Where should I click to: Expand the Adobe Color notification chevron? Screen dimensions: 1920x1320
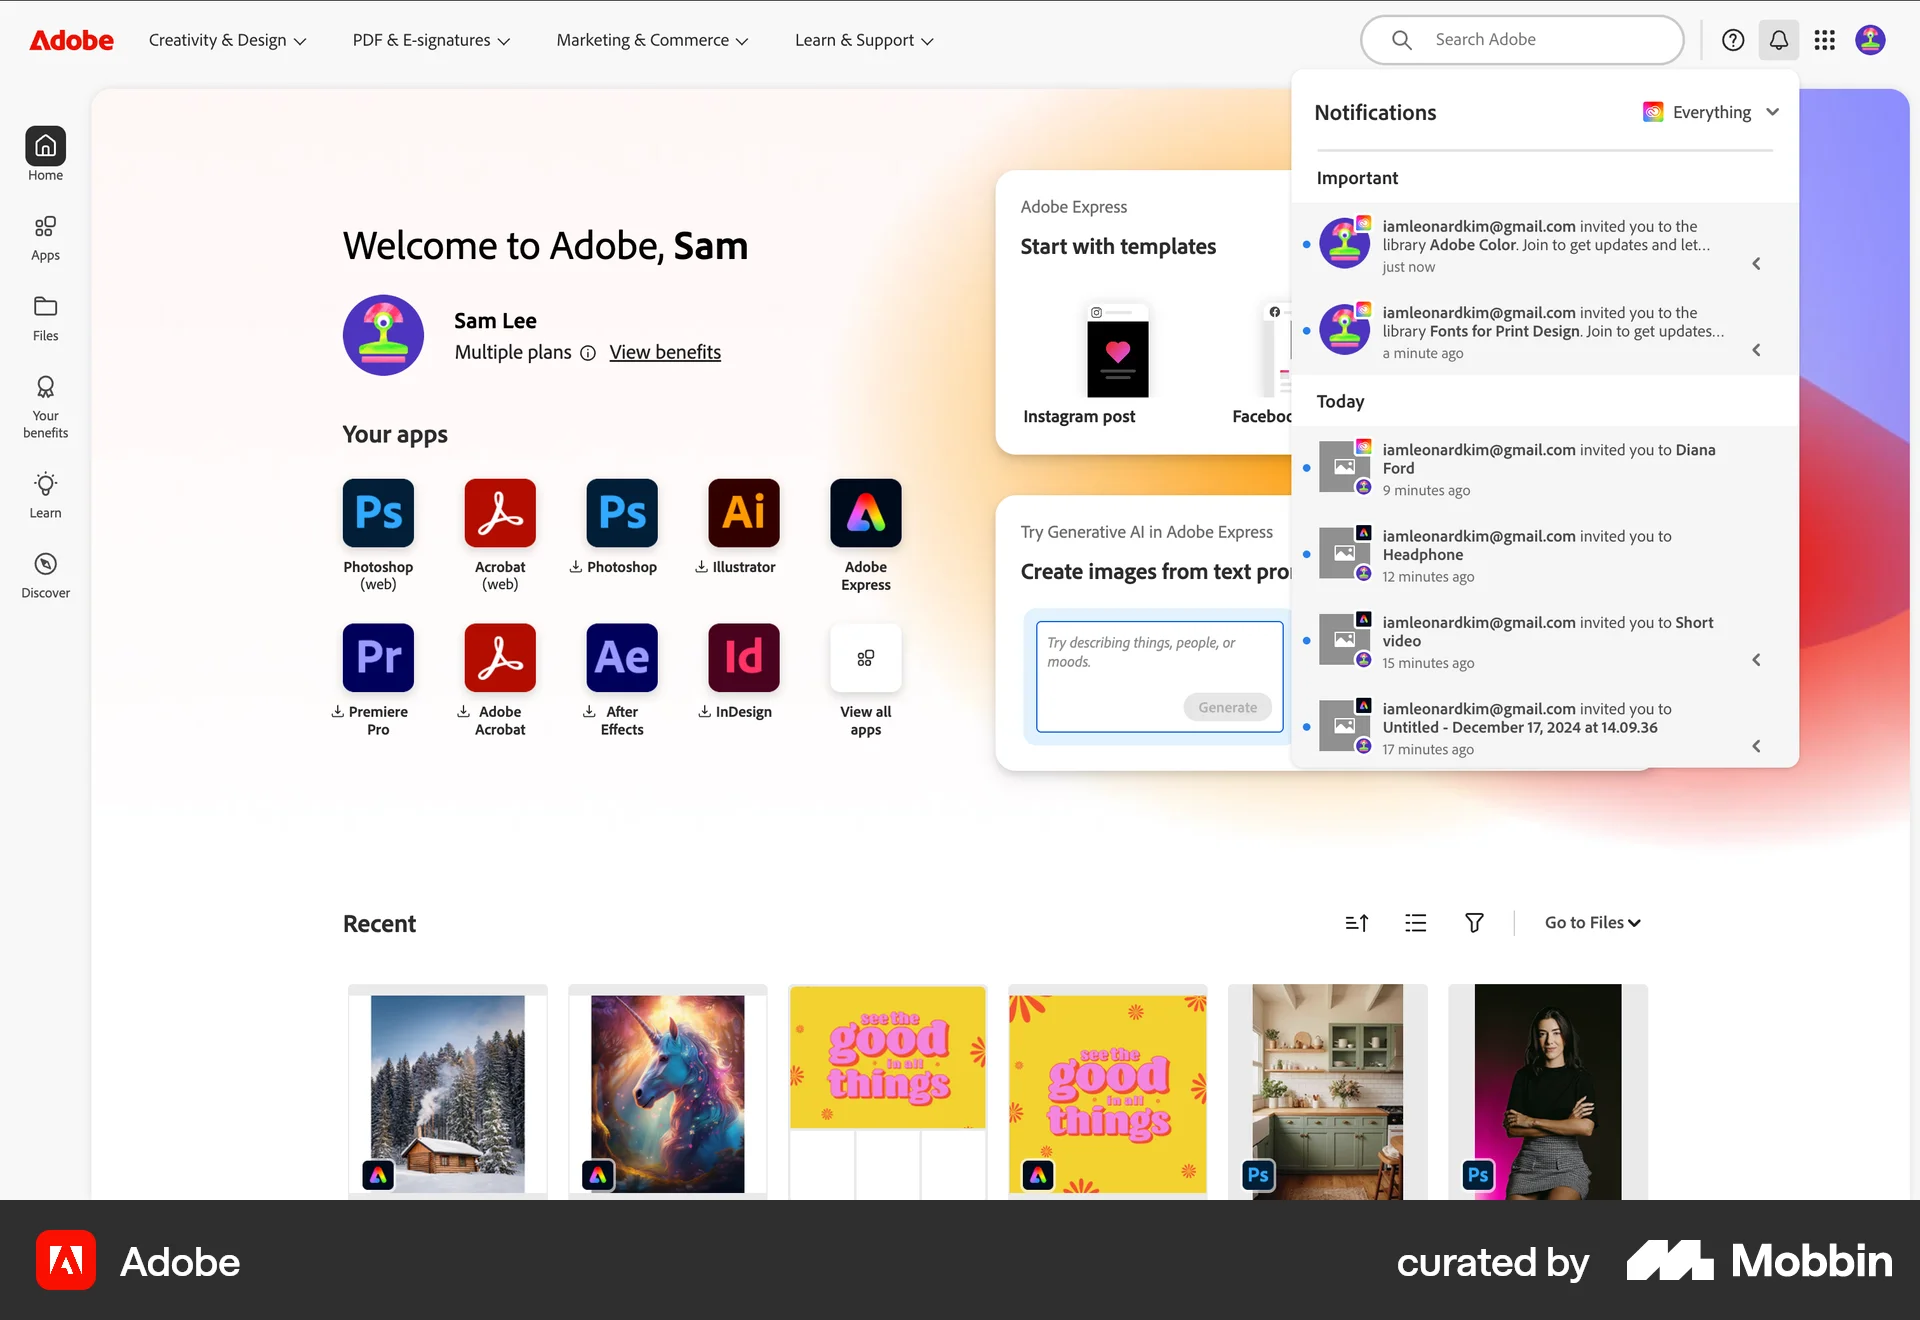pos(1757,263)
